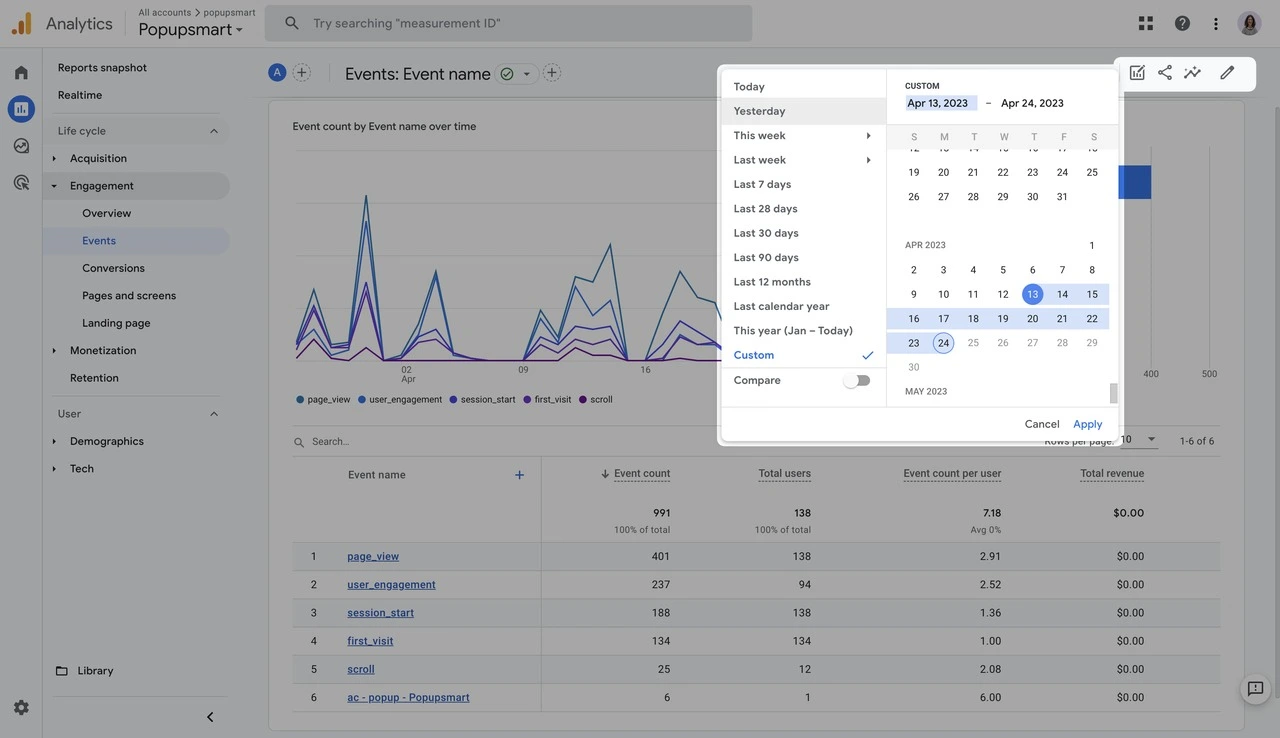This screenshot has height=738, width=1280.
Task: Click start date field Apr 13, 2023
Action: tap(940, 103)
